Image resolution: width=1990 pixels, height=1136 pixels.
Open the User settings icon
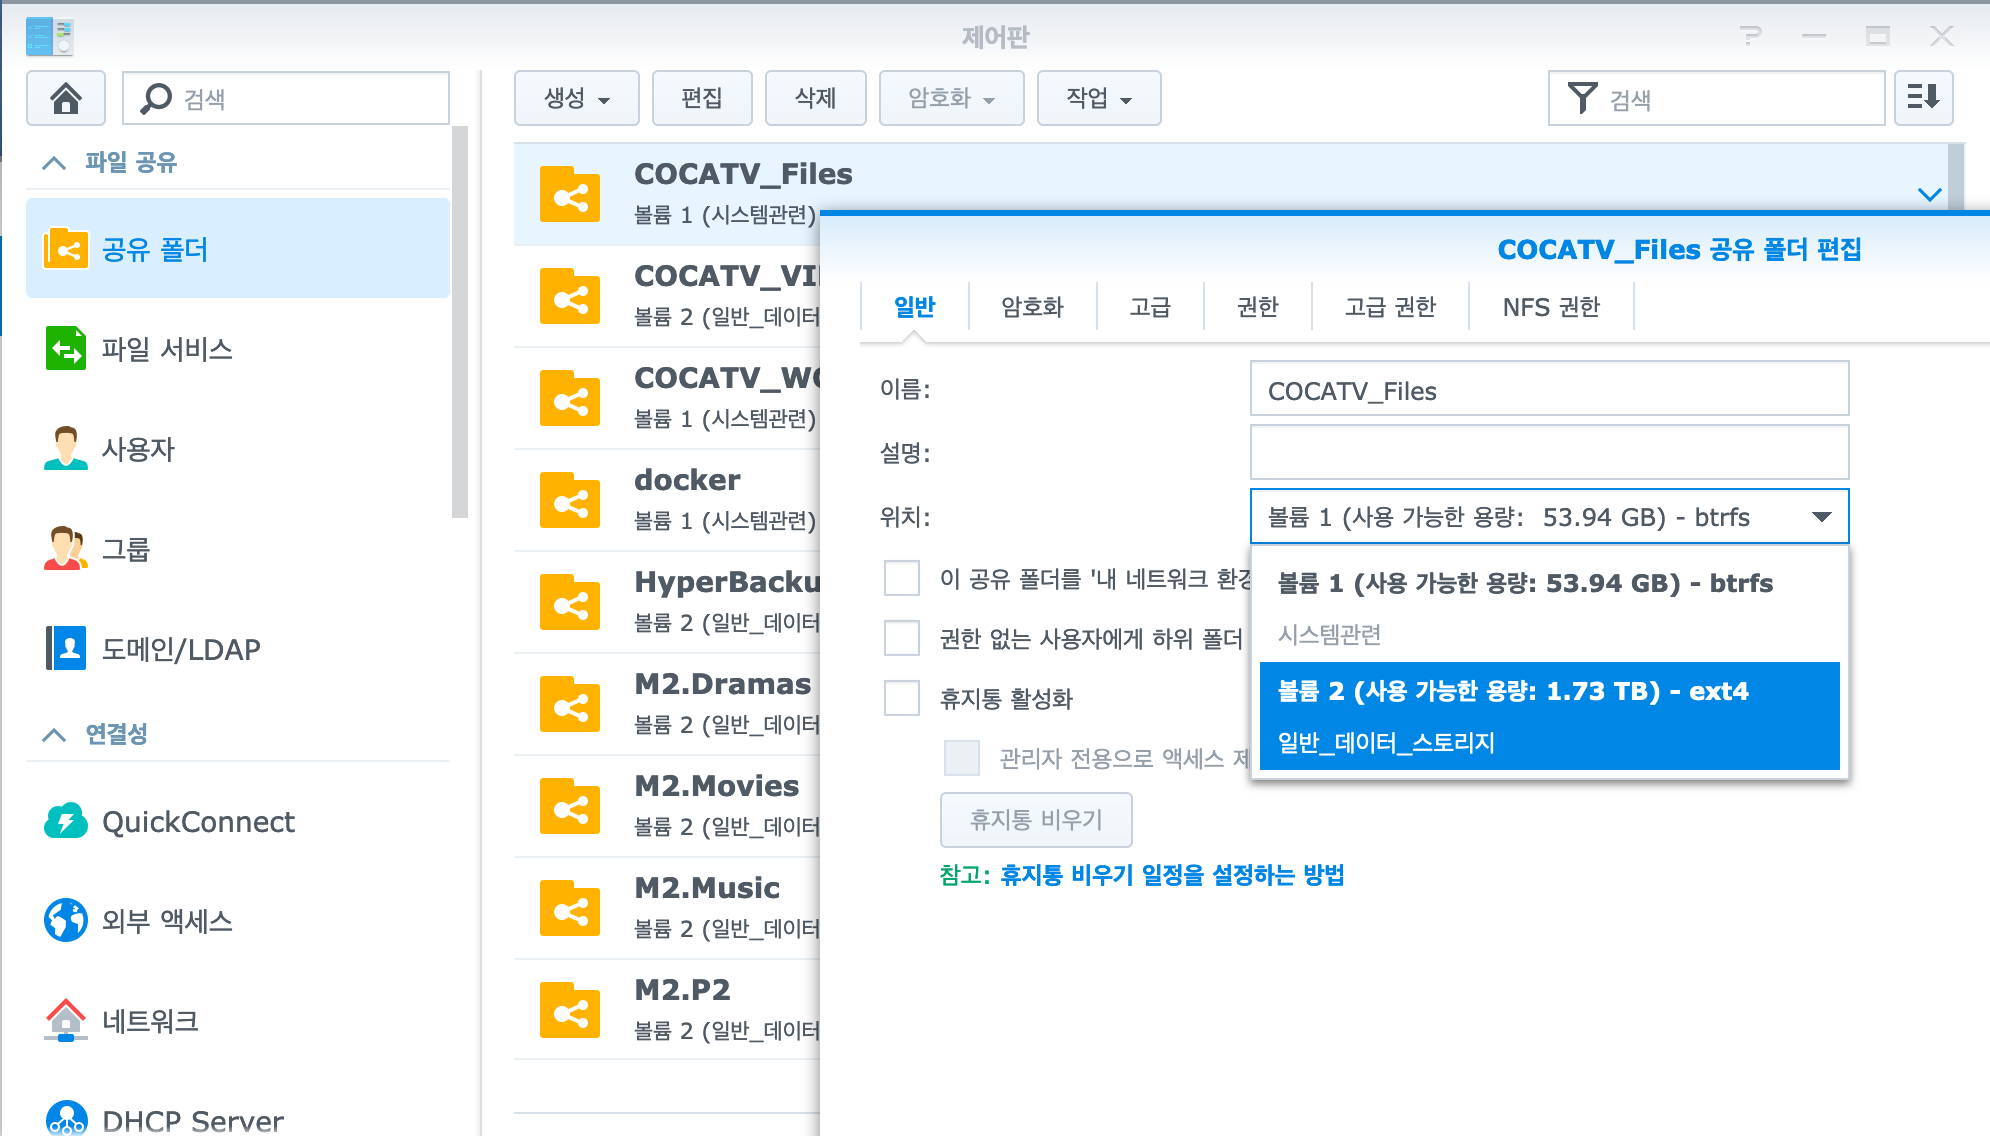click(66, 449)
